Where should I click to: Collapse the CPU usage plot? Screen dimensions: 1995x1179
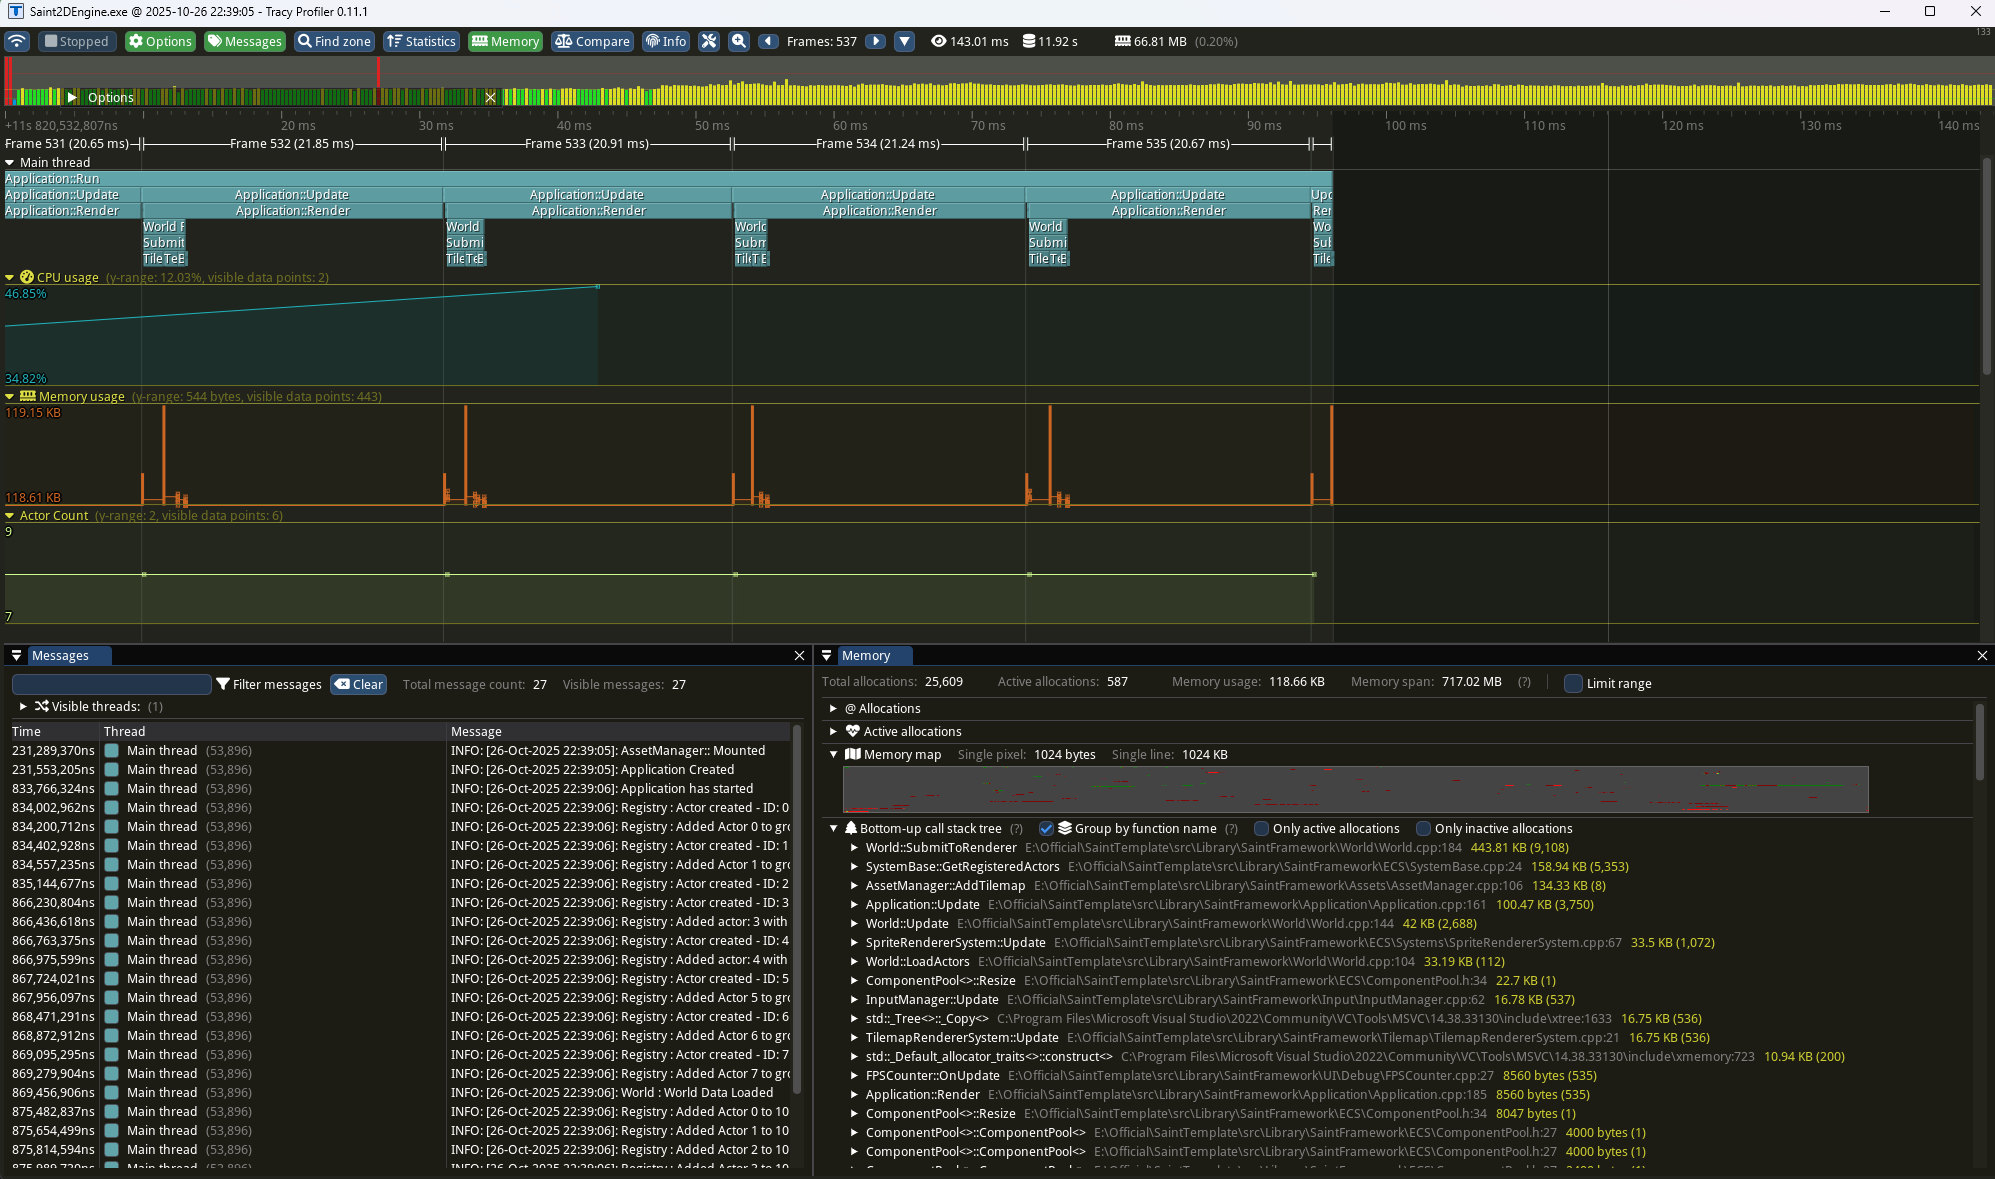tap(11, 277)
